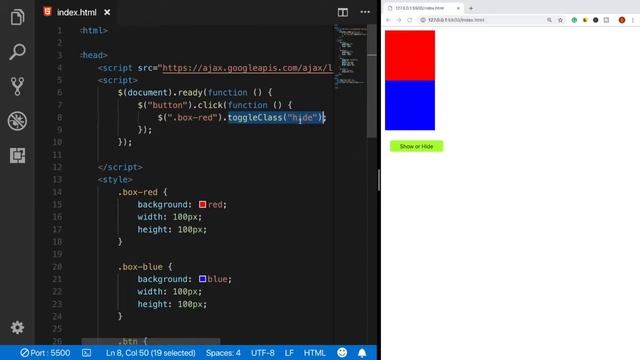Image resolution: width=640 pixels, height=360 pixels.
Task: Open the Debug view with bug icon
Action: (x=17, y=121)
